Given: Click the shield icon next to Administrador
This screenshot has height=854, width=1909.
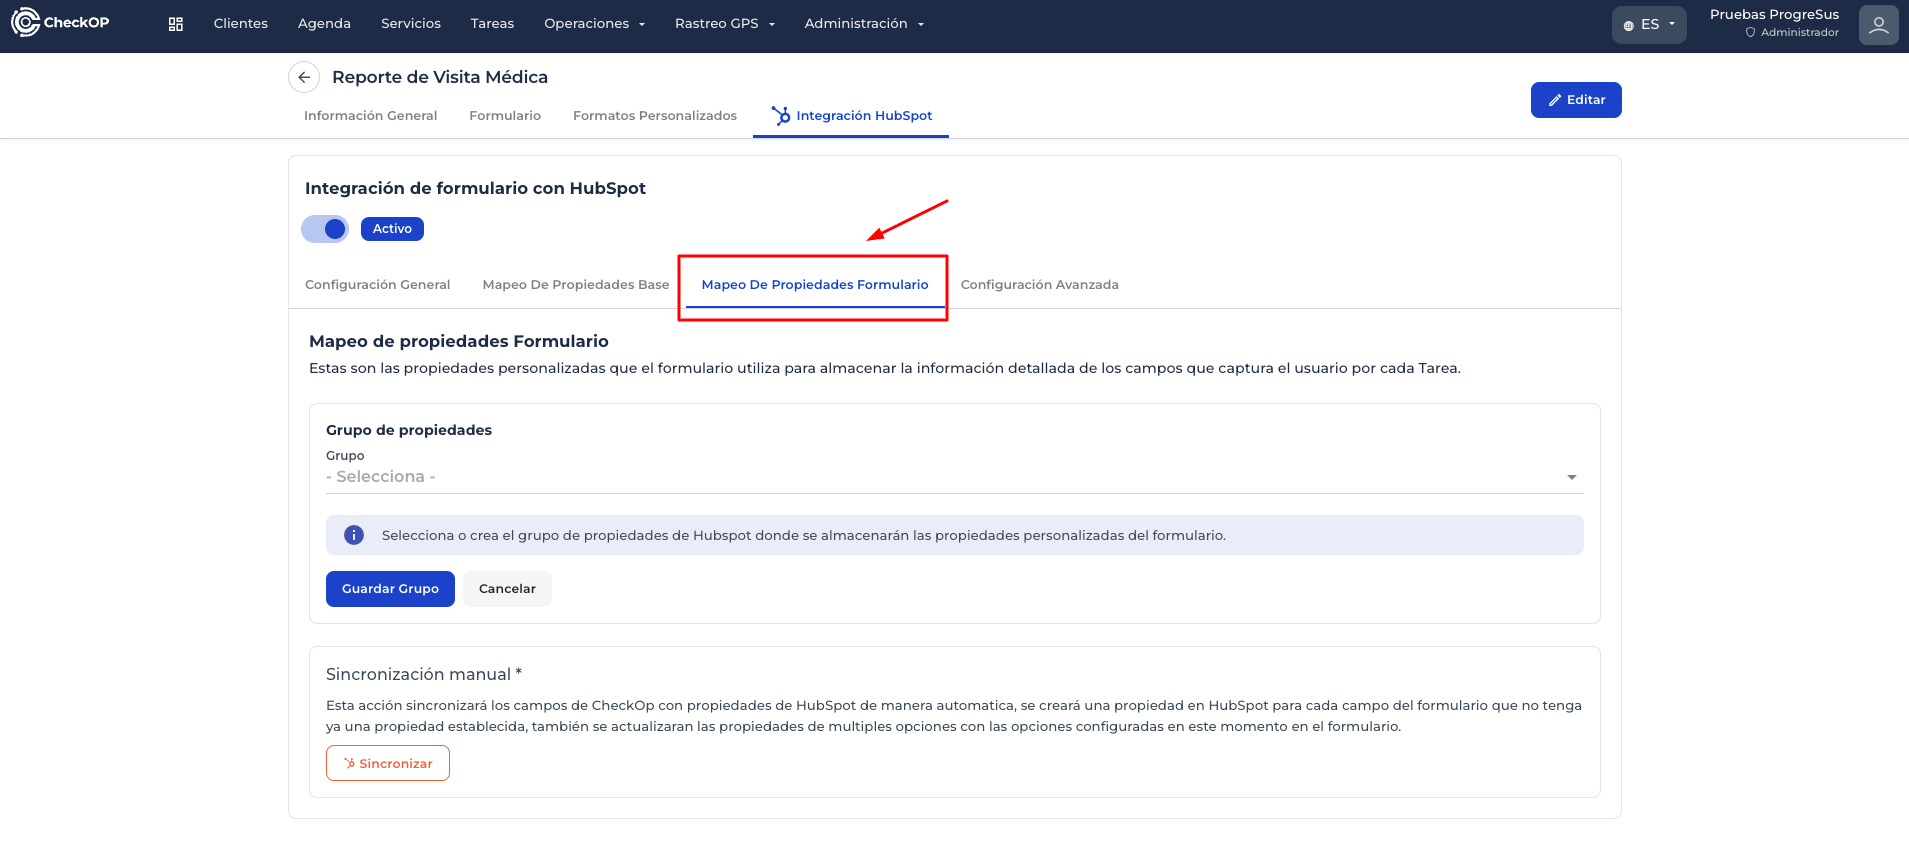Looking at the screenshot, I should click(1750, 33).
